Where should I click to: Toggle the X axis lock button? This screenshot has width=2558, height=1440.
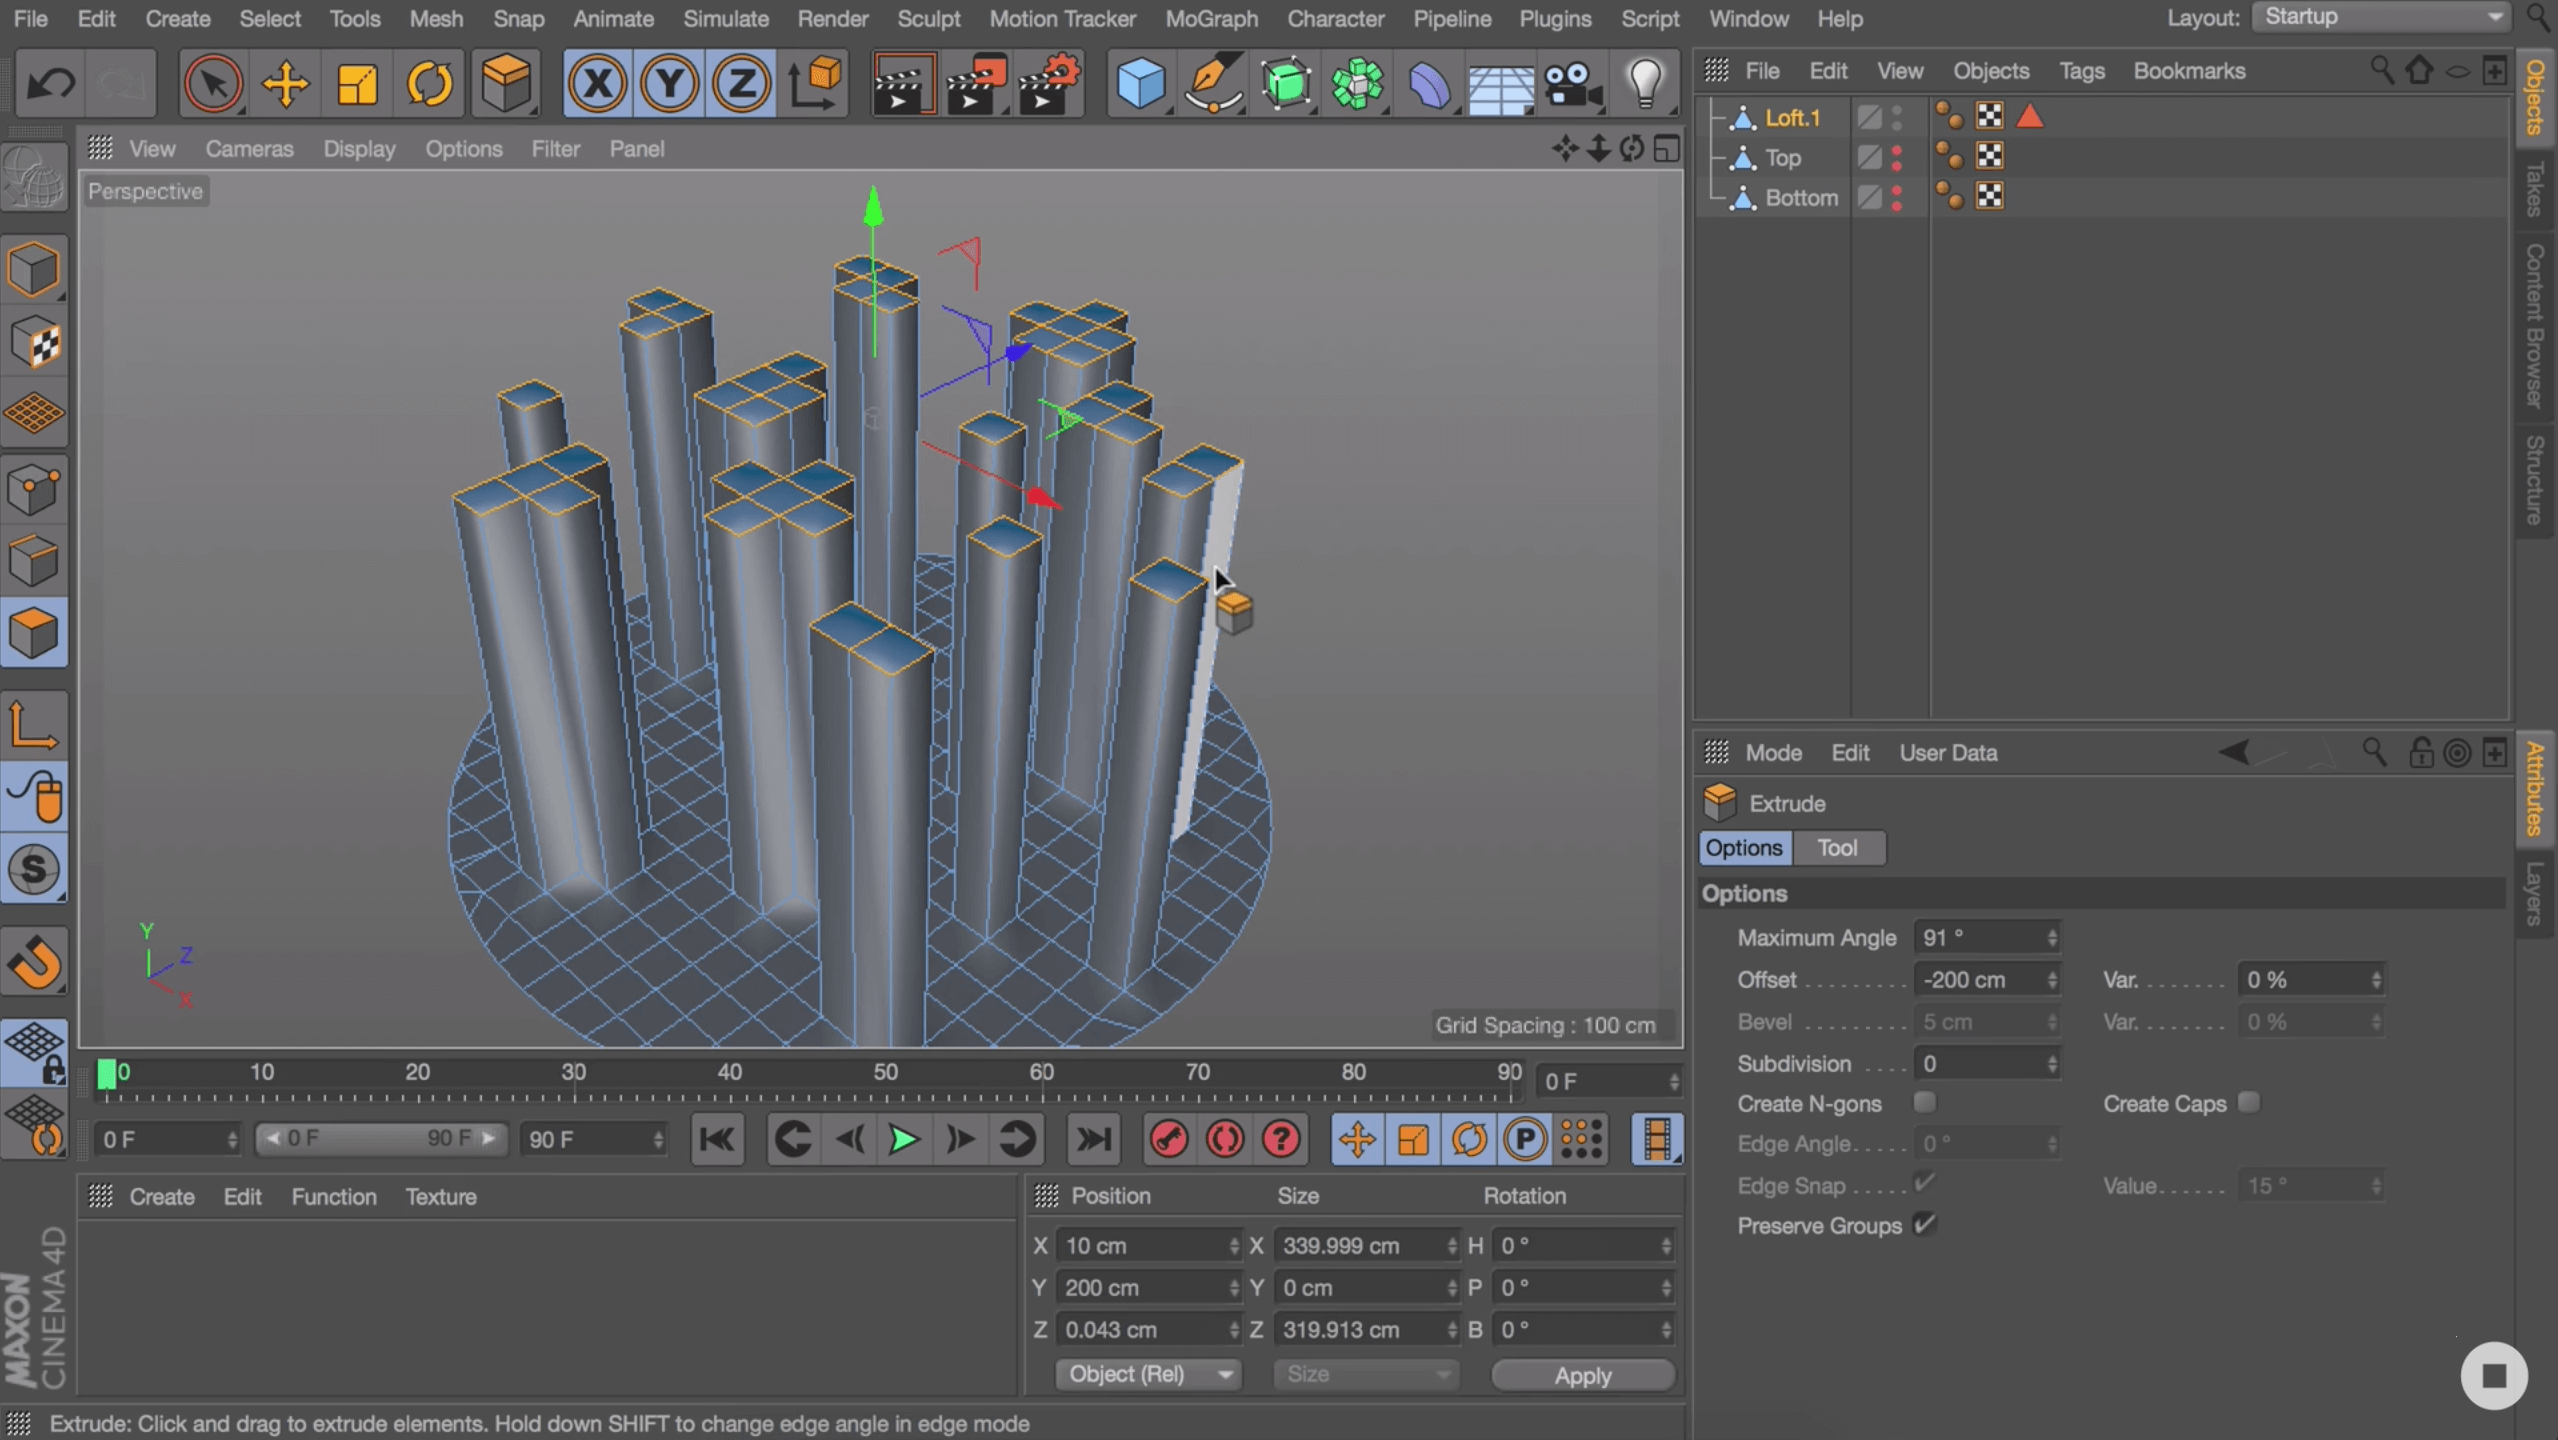(597, 83)
